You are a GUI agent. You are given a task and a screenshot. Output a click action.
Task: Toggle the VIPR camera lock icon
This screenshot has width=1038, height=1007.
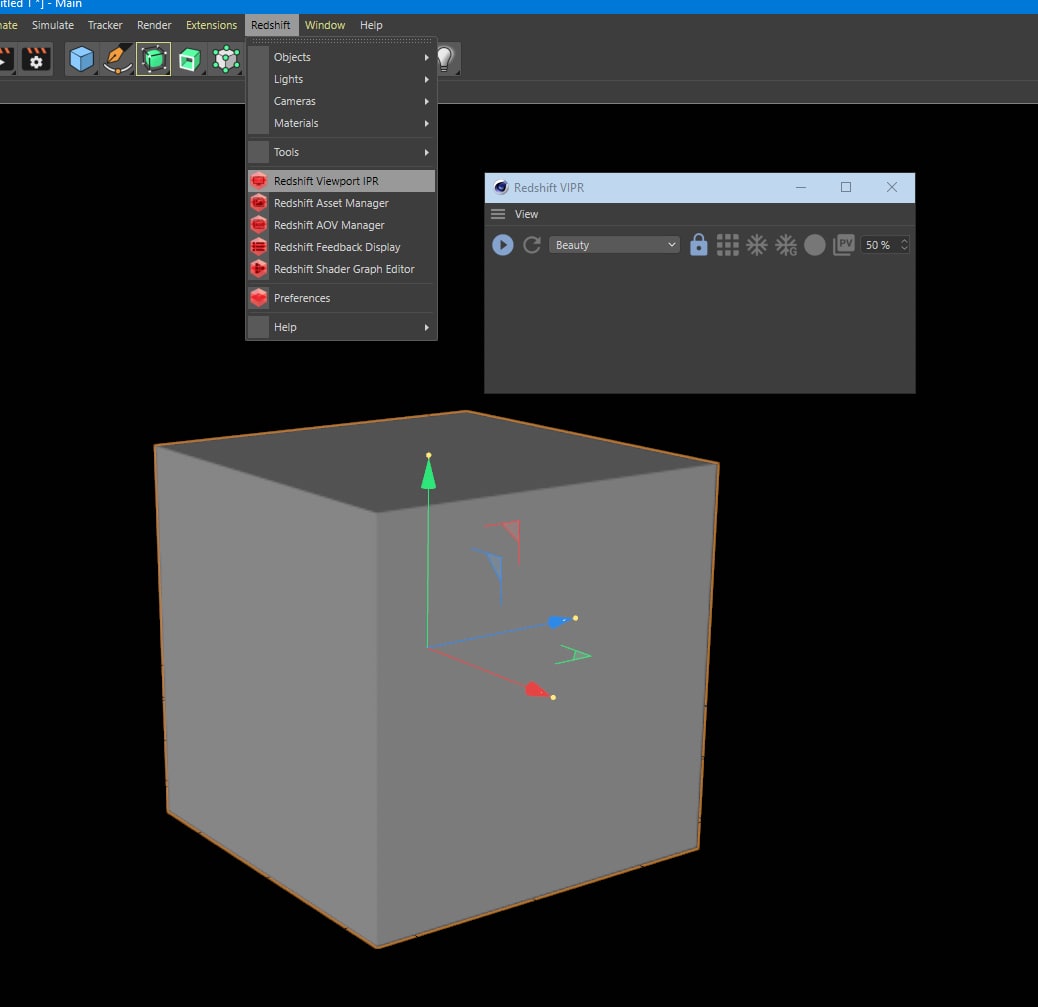click(698, 245)
